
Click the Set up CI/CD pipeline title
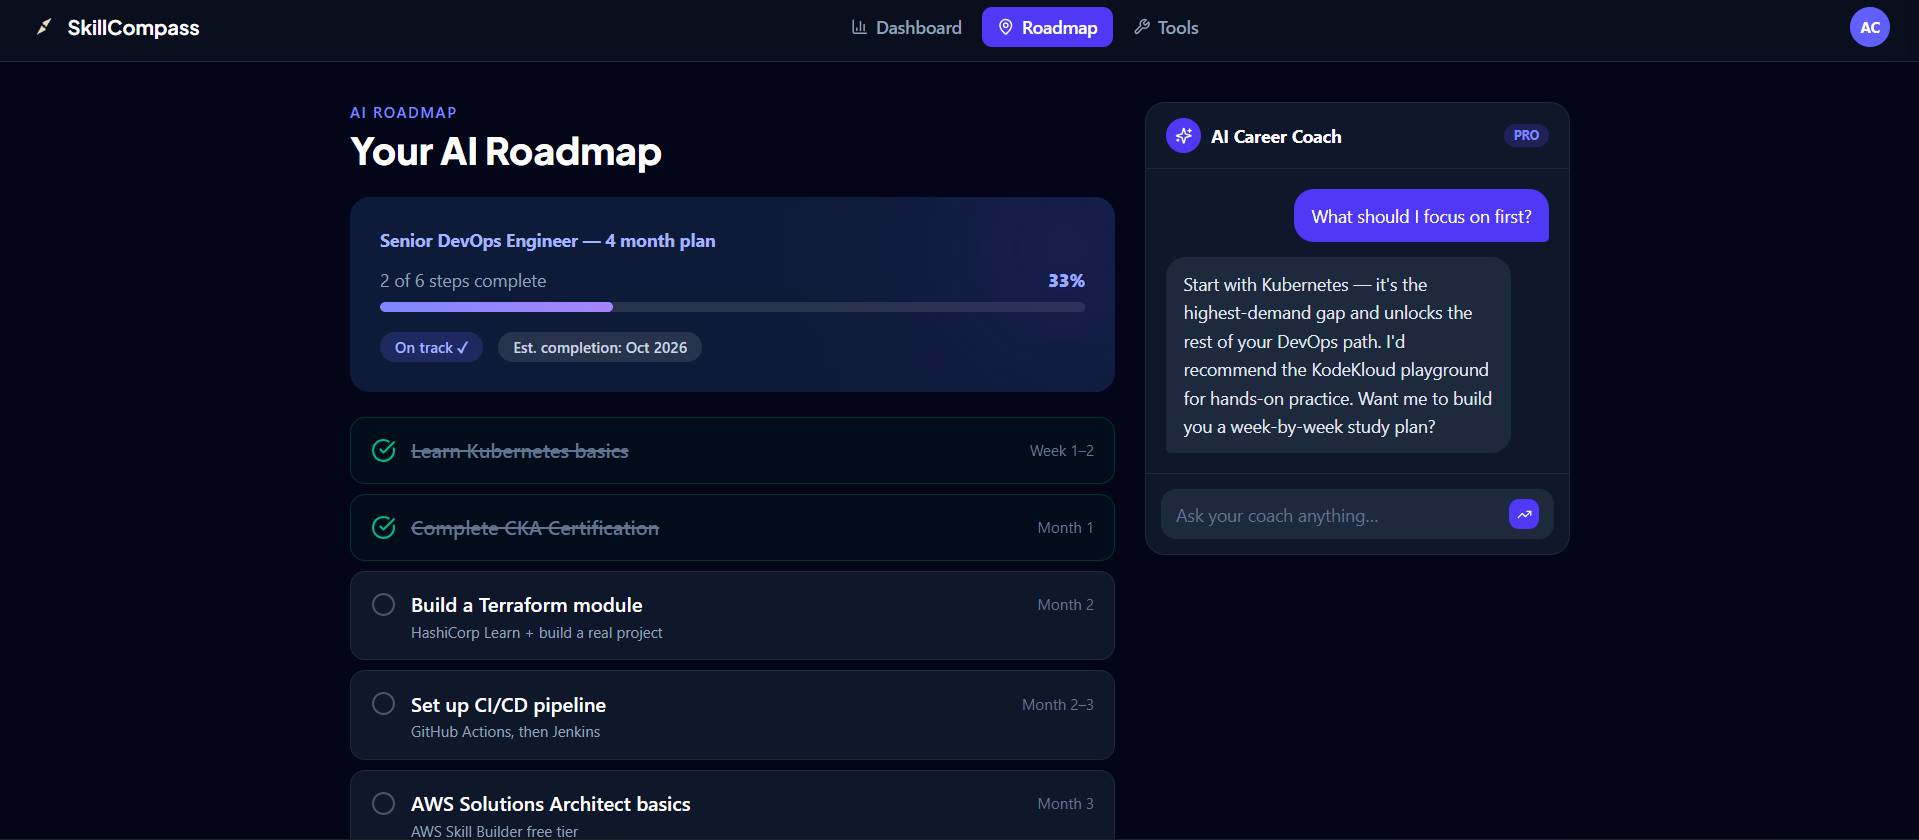coord(508,705)
